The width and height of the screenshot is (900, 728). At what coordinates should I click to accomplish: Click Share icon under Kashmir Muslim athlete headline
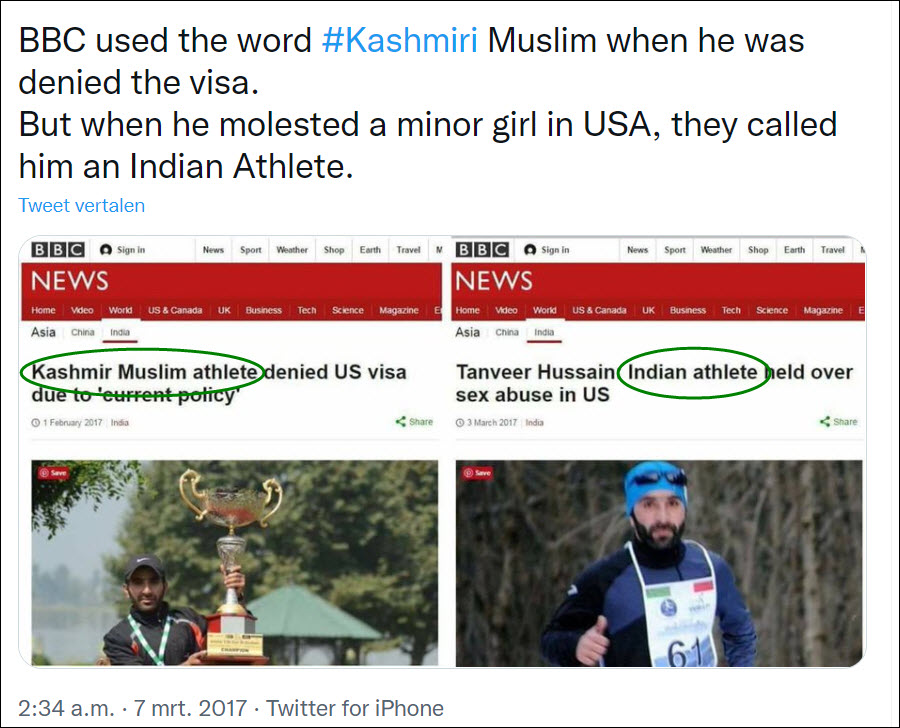[x=401, y=422]
